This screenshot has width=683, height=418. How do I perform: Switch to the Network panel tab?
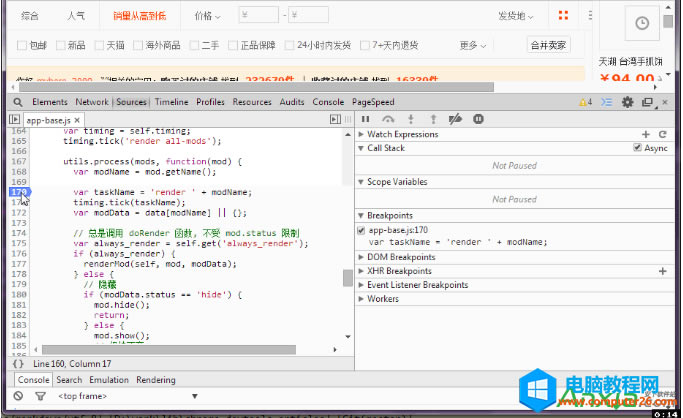click(x=92, y=102)
